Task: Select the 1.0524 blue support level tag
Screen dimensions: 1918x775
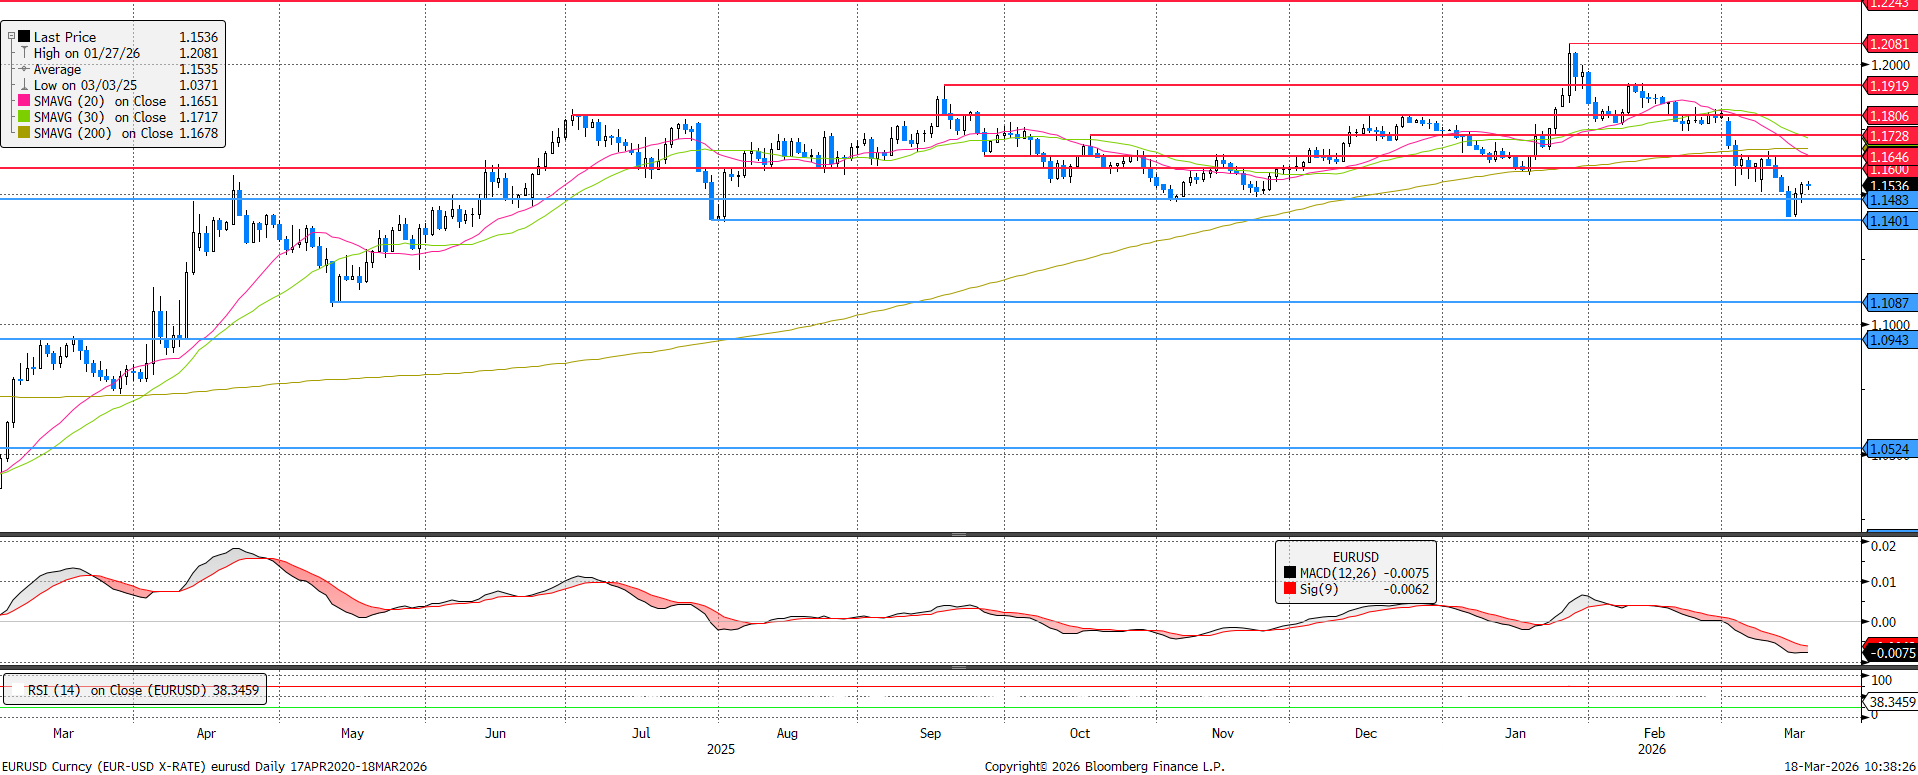Action: 1888,449
